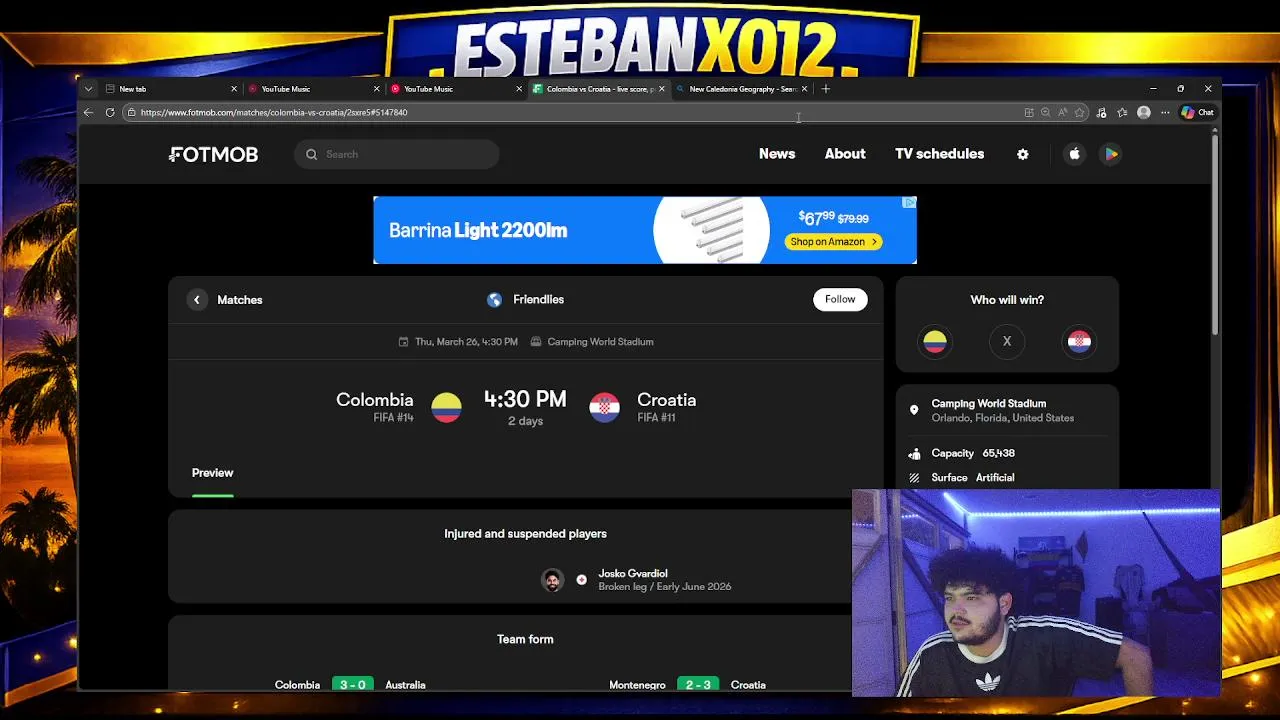
Task: Click the Barrina Light 2200lm ad banner
Action: [645, 230]
